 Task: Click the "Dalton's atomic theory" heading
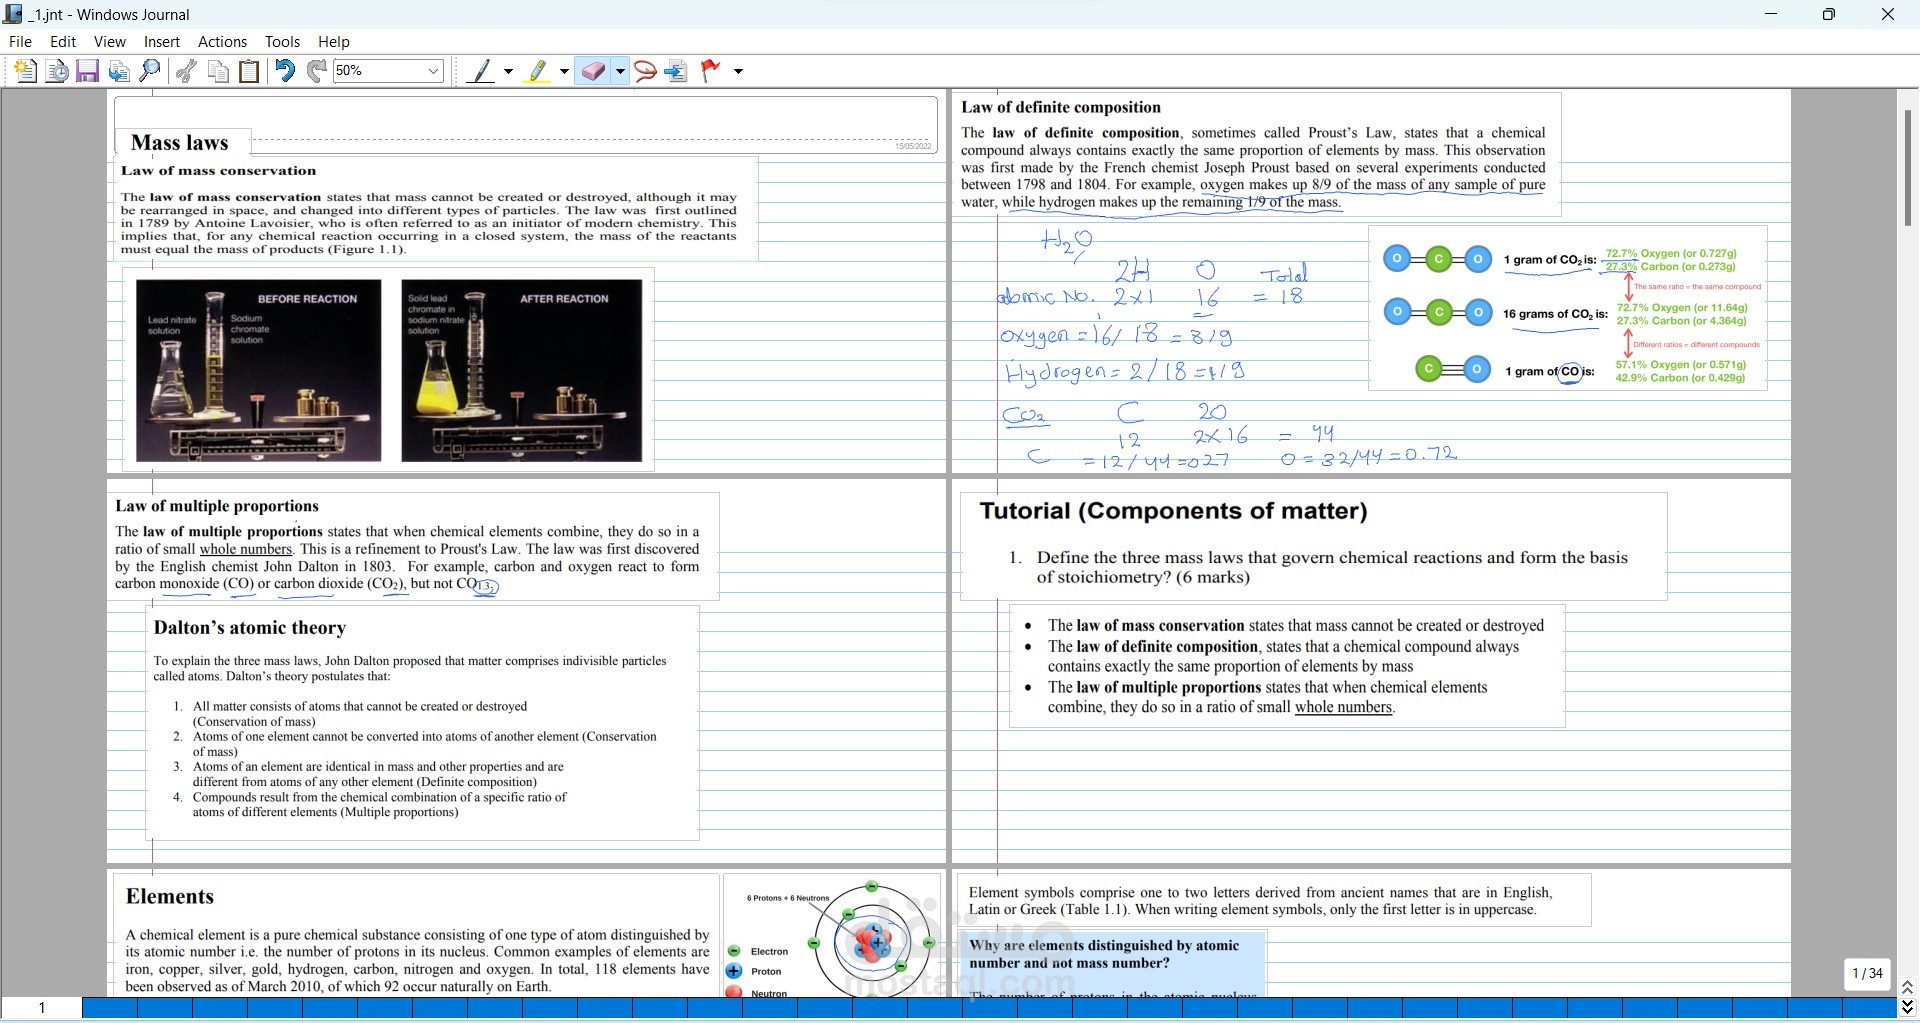pyautogui.click(x=250, y=628)
